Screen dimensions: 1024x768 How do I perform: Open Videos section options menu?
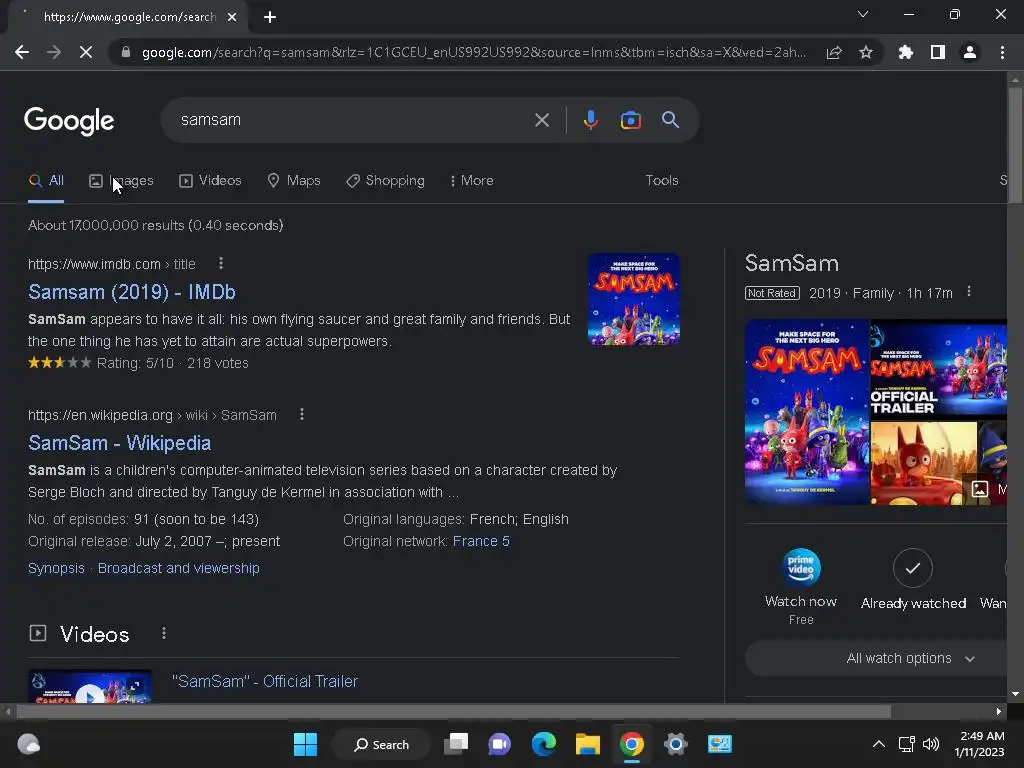pyautogui.click(x=164, y=633)
